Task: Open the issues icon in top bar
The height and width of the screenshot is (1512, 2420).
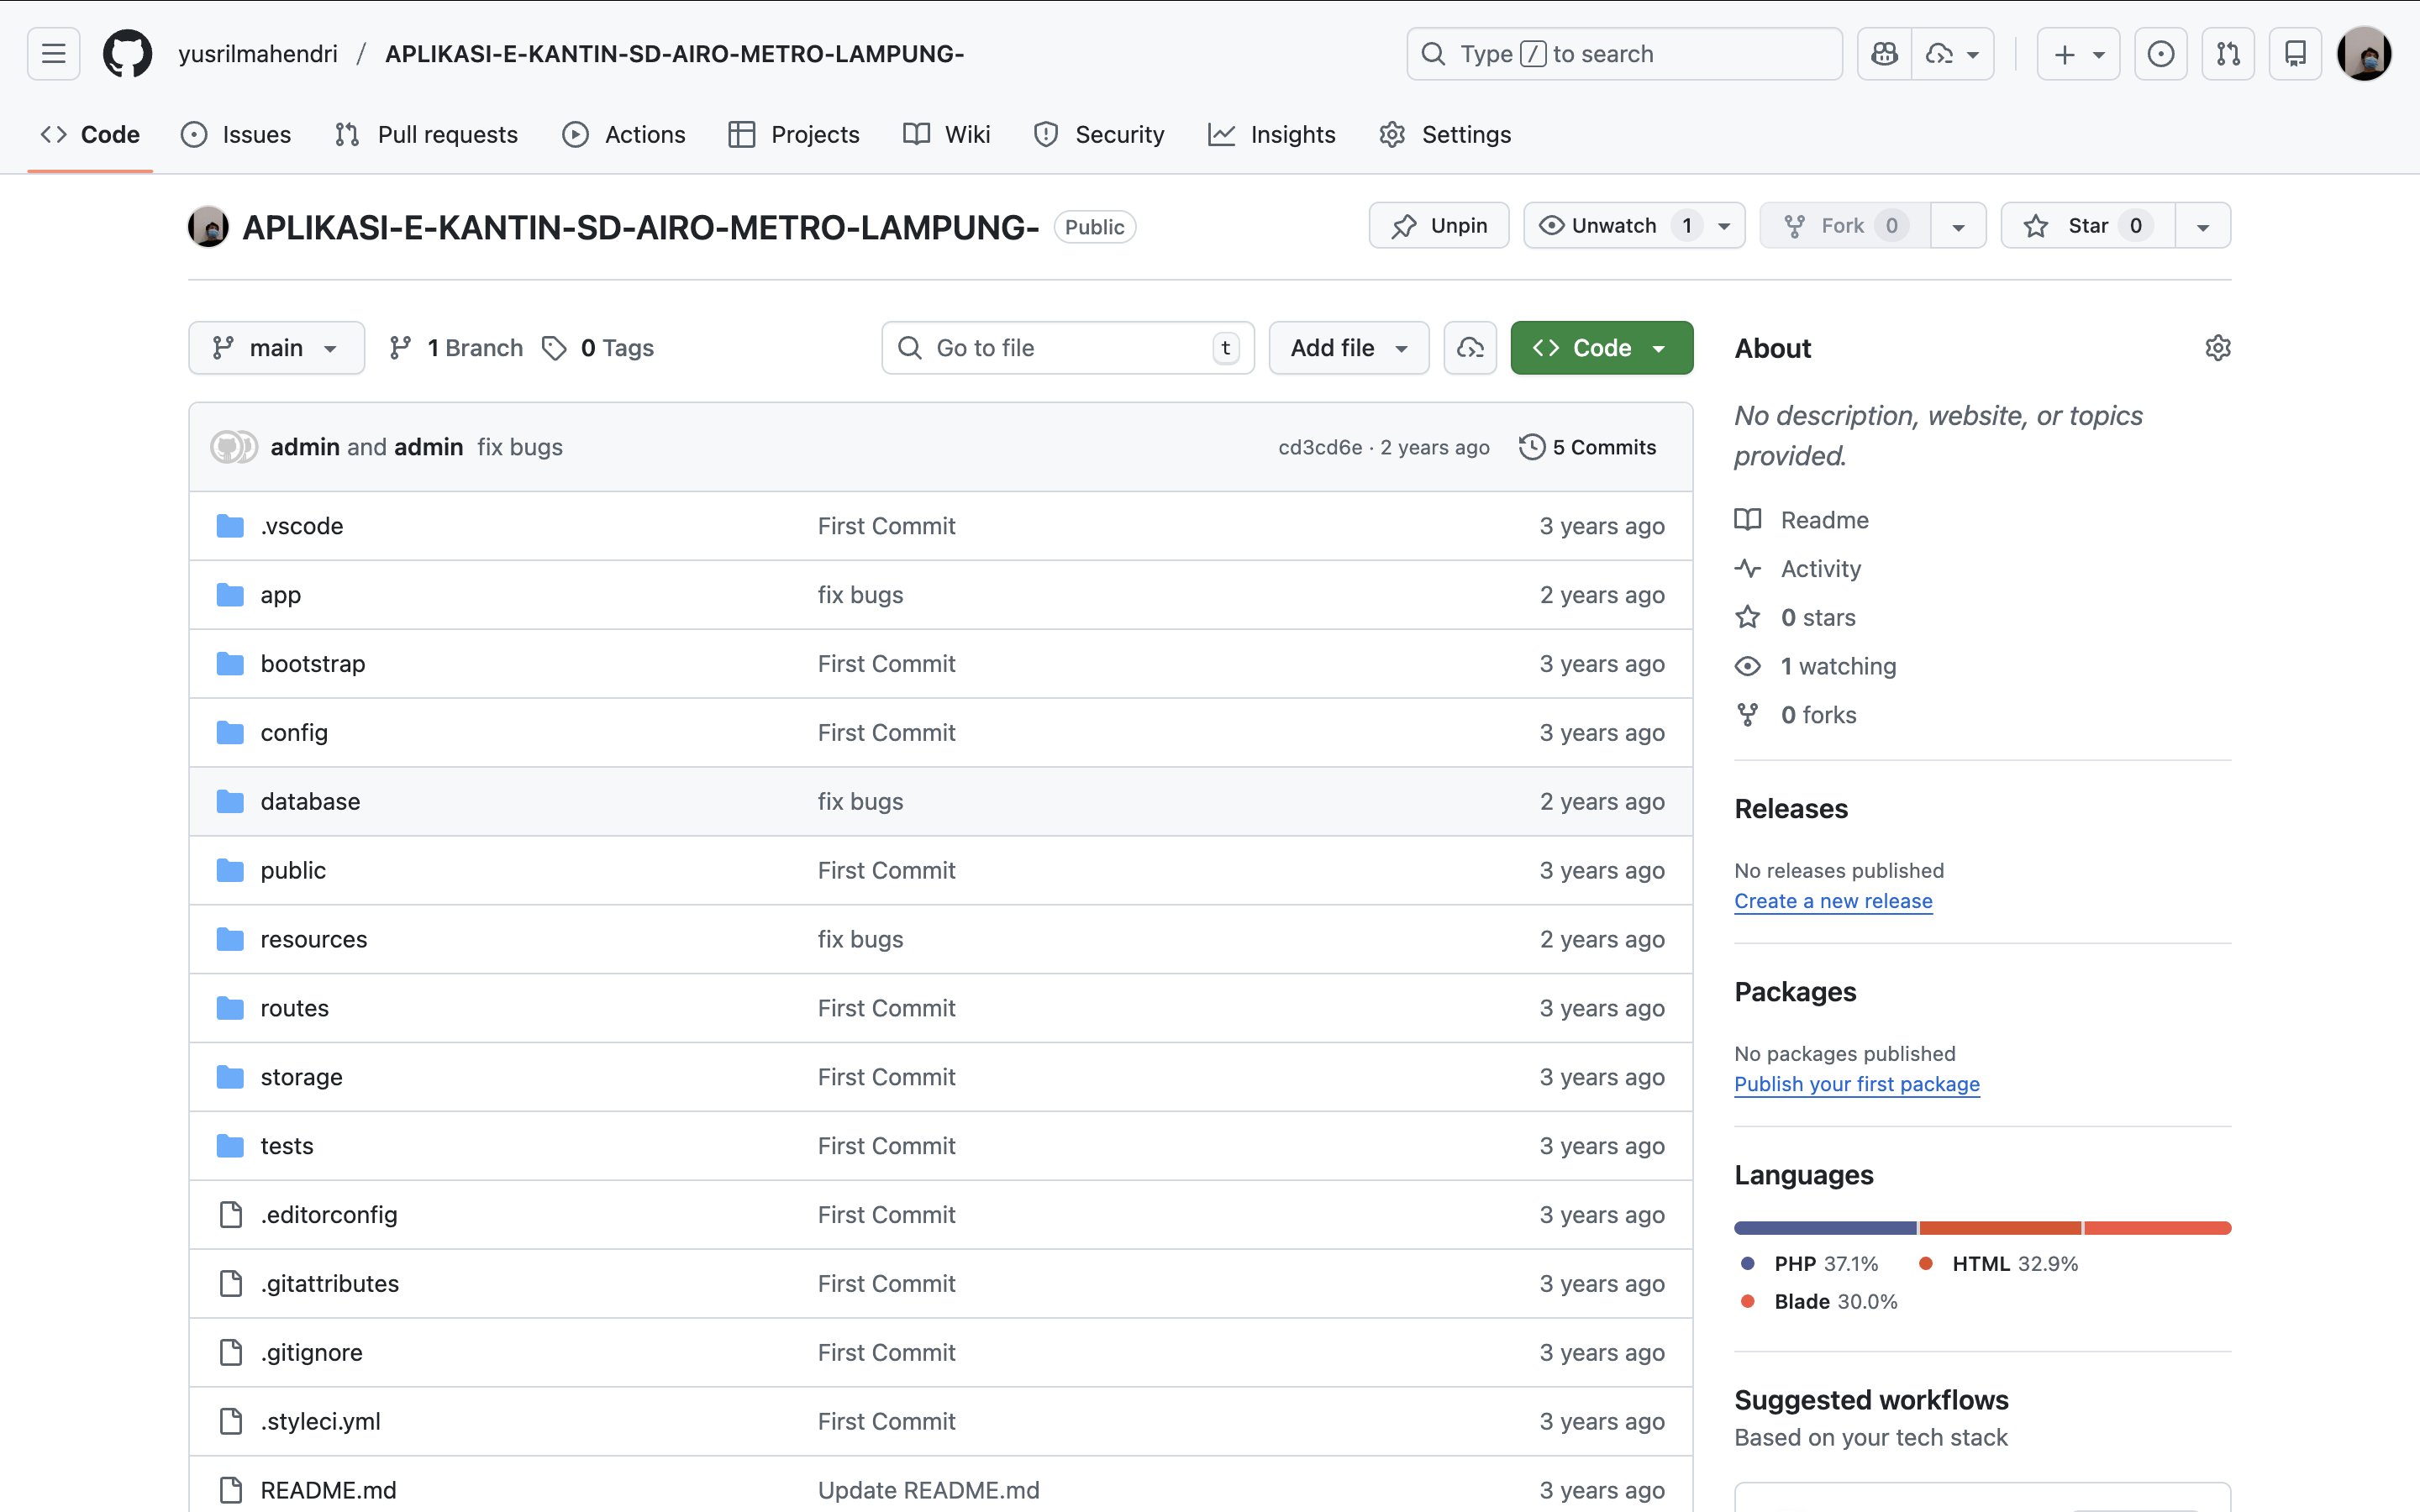Action: [x=2160, y=54]
